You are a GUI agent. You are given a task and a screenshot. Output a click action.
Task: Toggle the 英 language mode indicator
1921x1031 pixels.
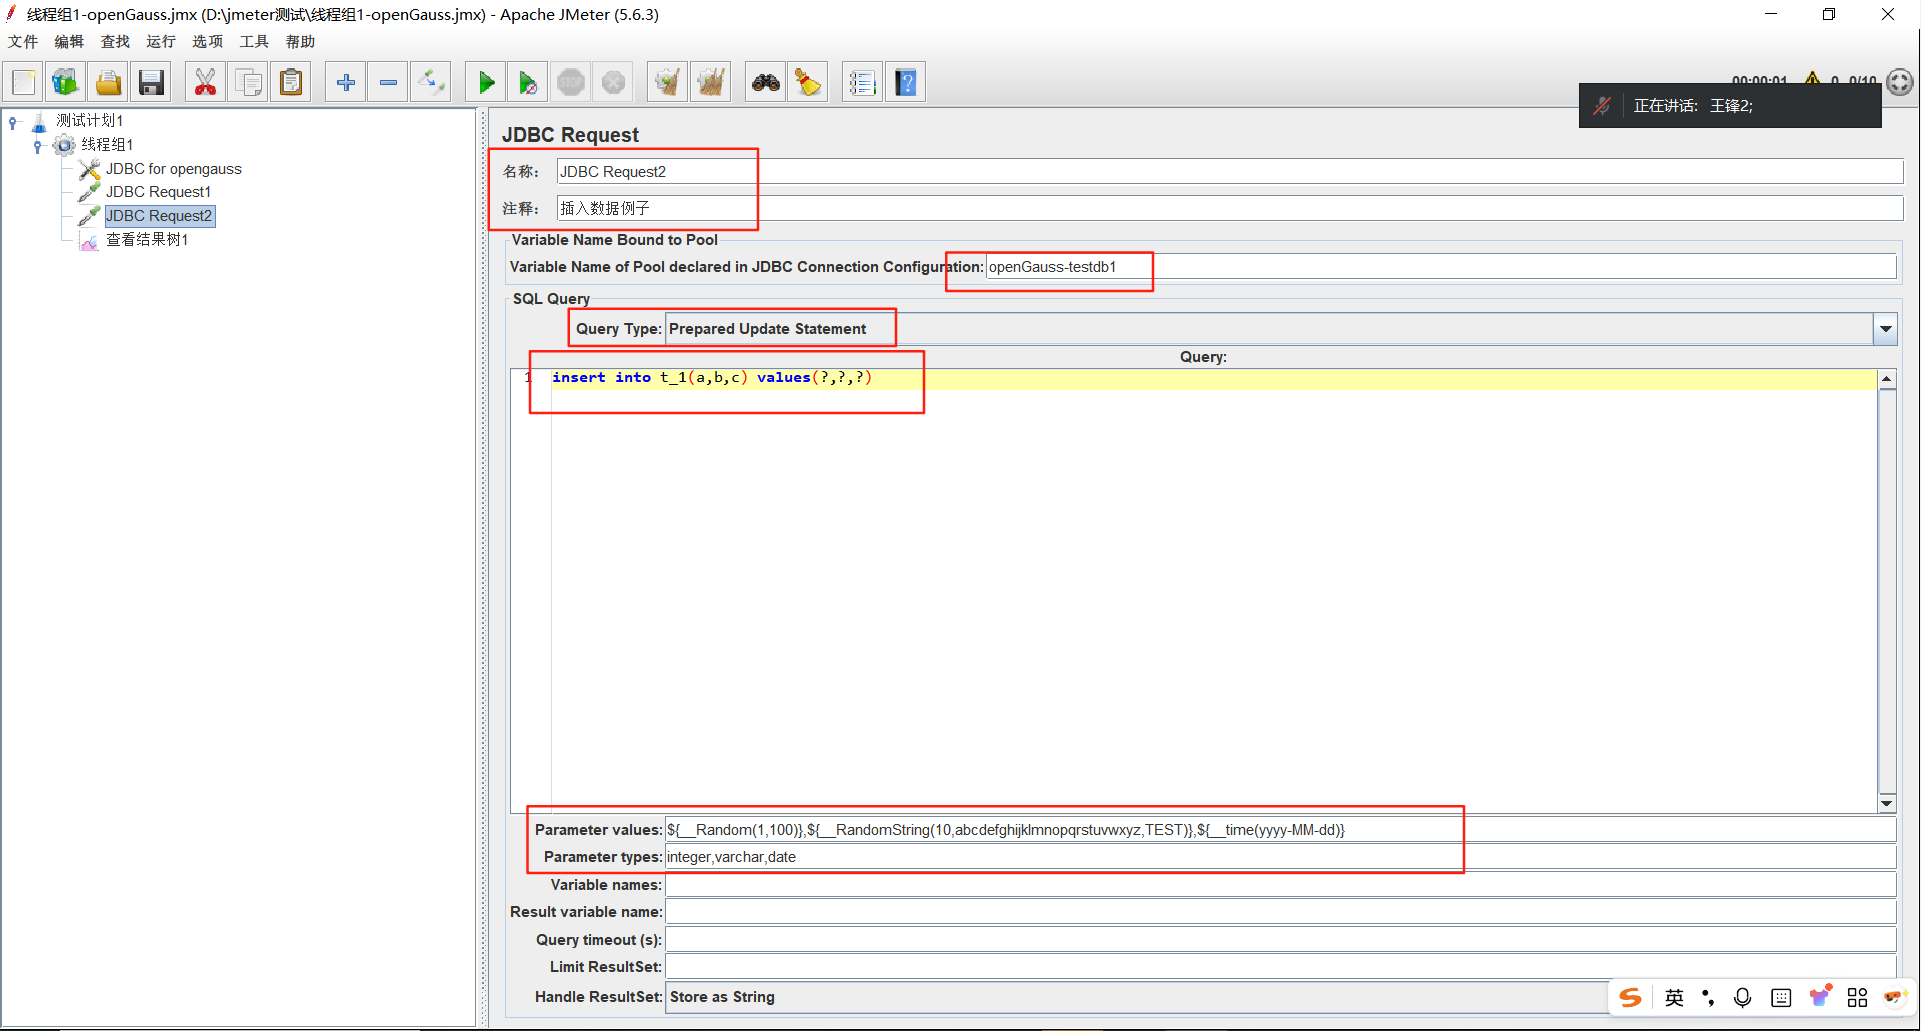tap(1674, 997)
